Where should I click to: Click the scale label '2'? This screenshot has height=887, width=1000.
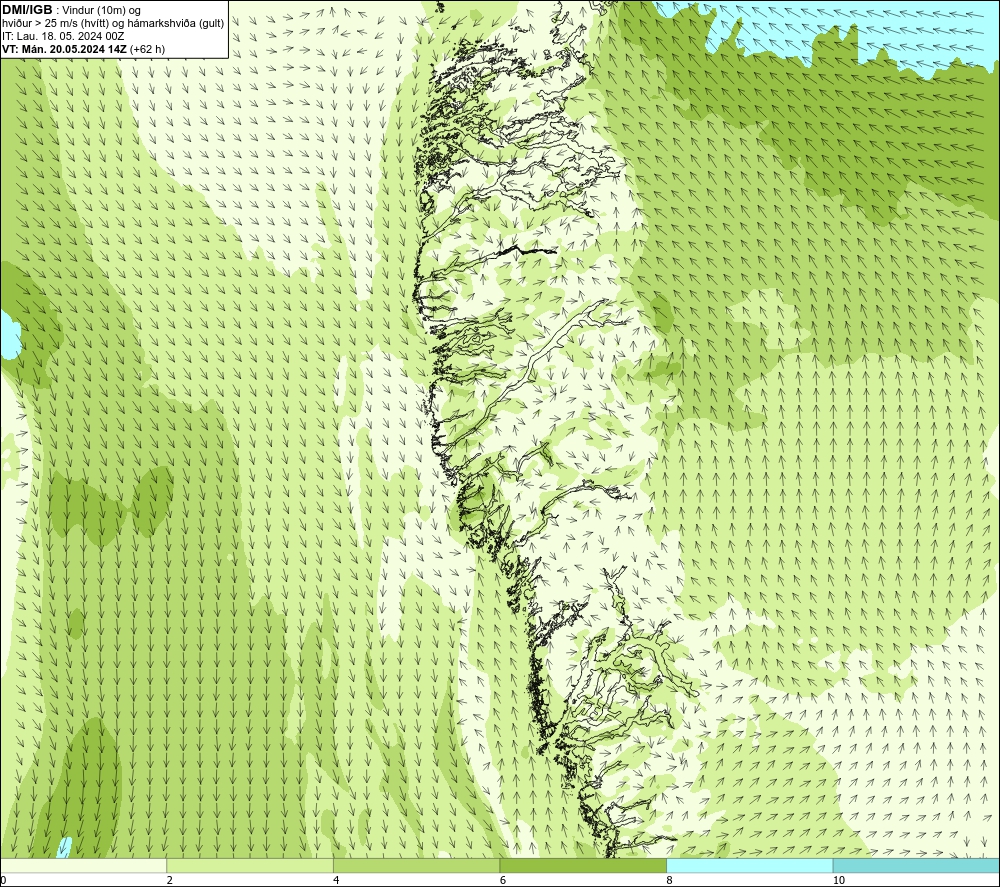pyautogui.click(x=170, y=880)
